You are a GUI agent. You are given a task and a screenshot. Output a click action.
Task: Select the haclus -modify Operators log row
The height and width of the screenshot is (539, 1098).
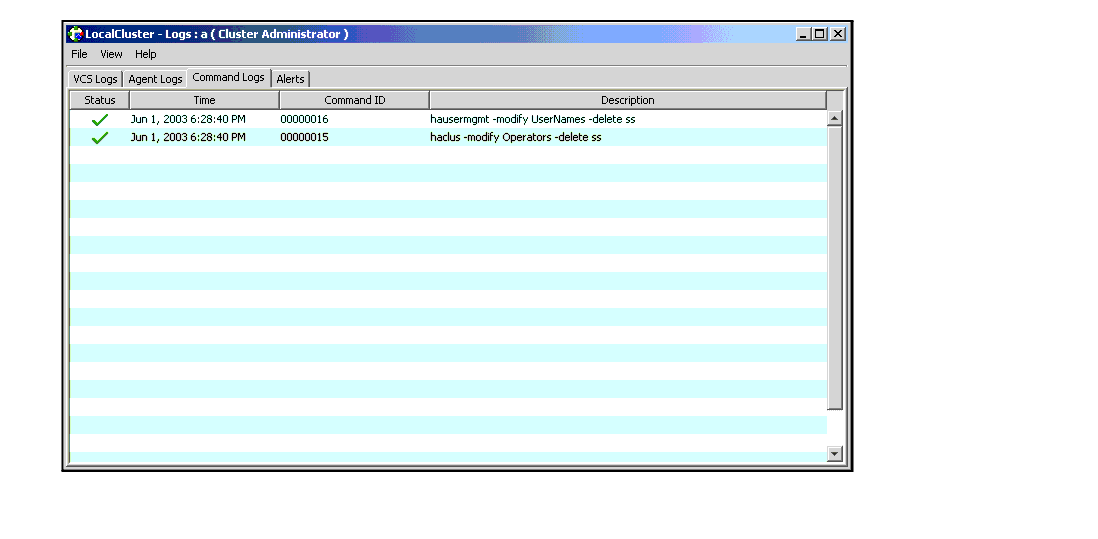[x=515, y=138]
